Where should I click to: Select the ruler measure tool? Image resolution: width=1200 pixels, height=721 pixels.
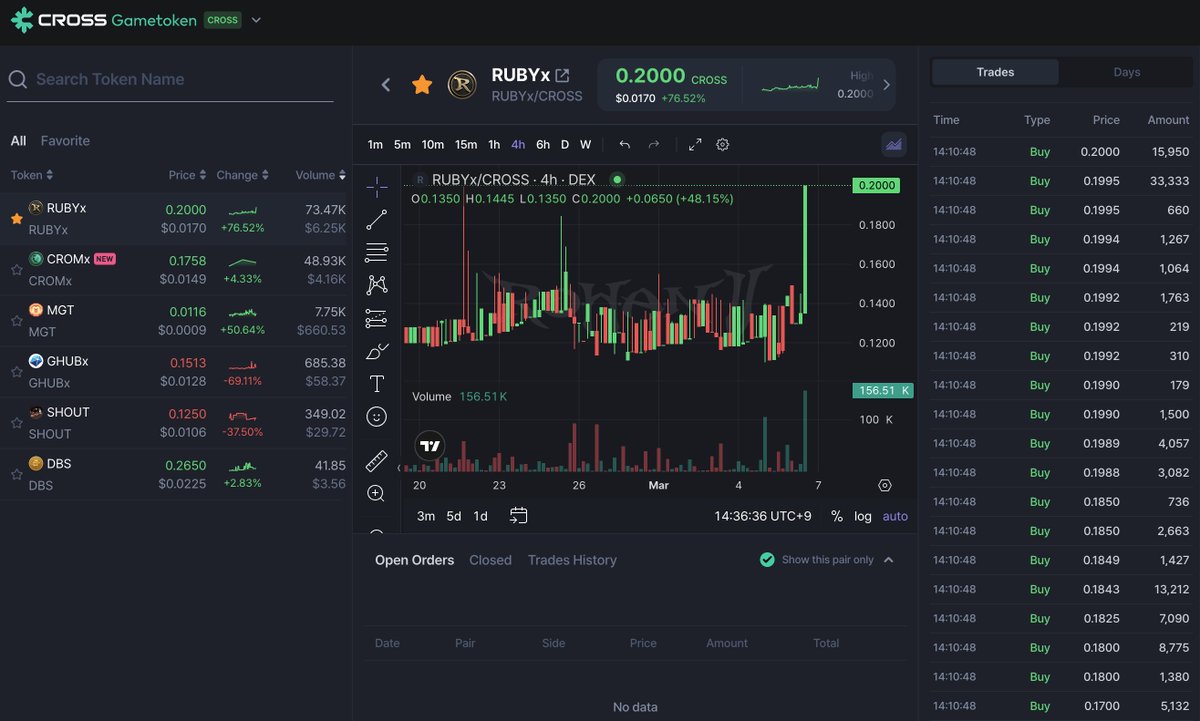(x=377, y=460)
